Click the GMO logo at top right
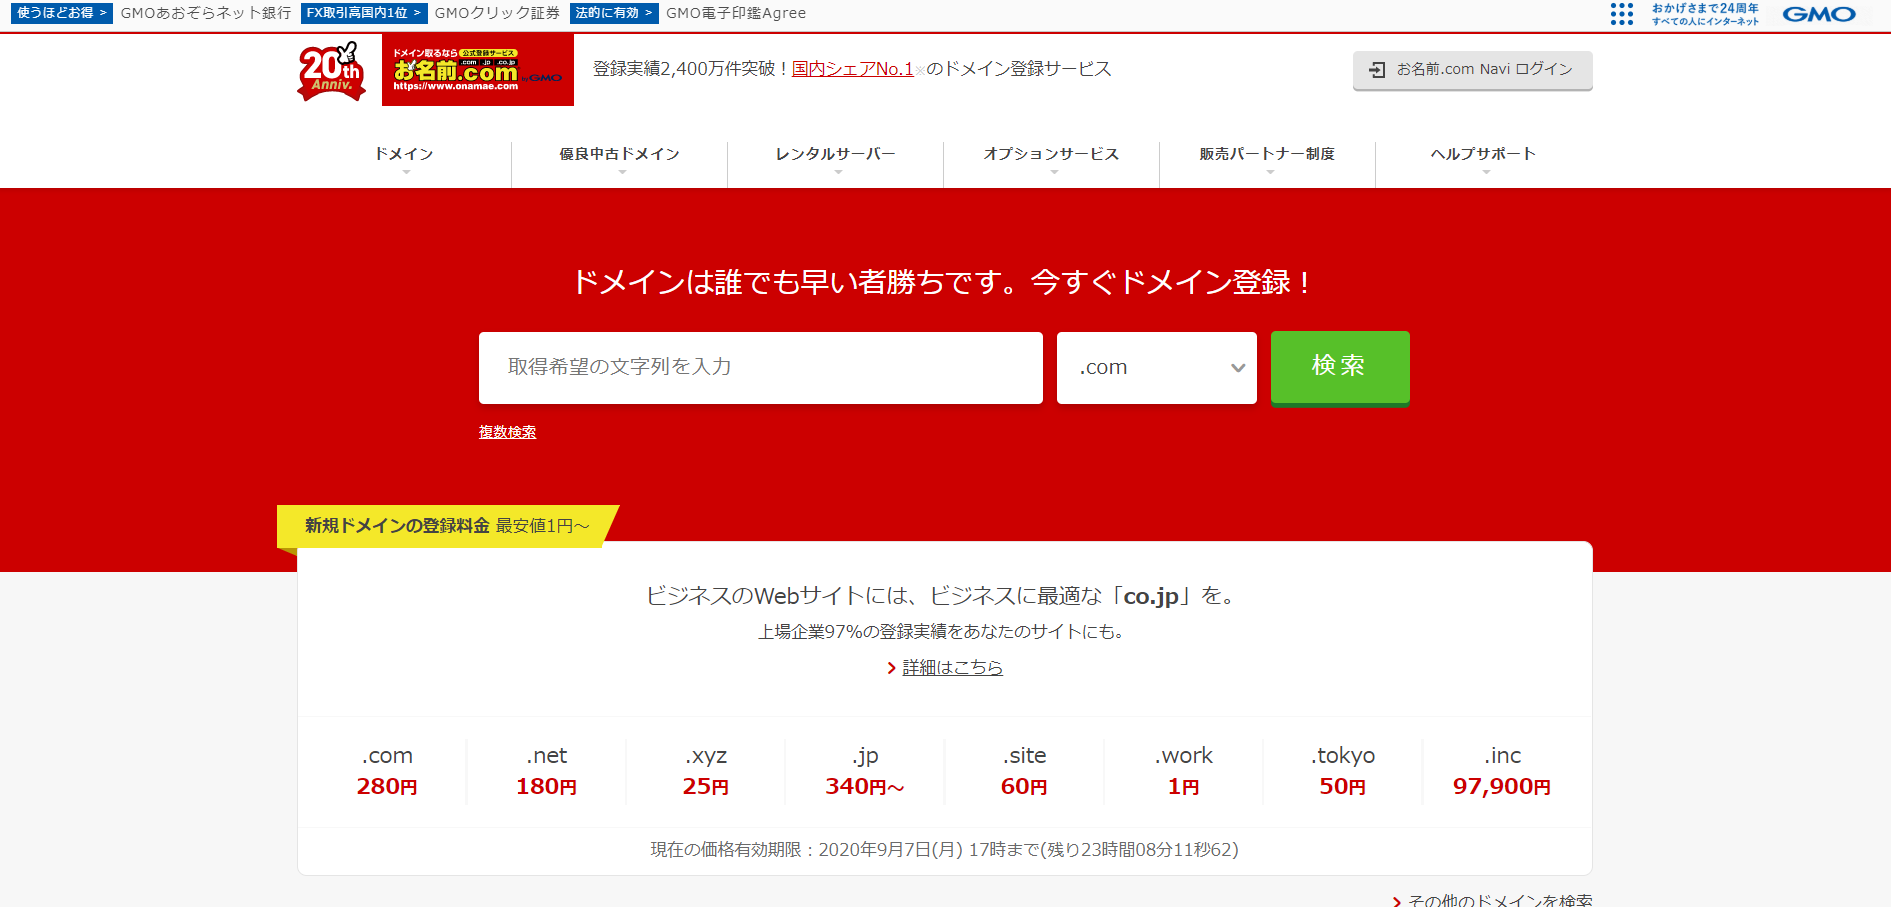This screenshot has height=907, width=1891. click(x=1819, y=14)
